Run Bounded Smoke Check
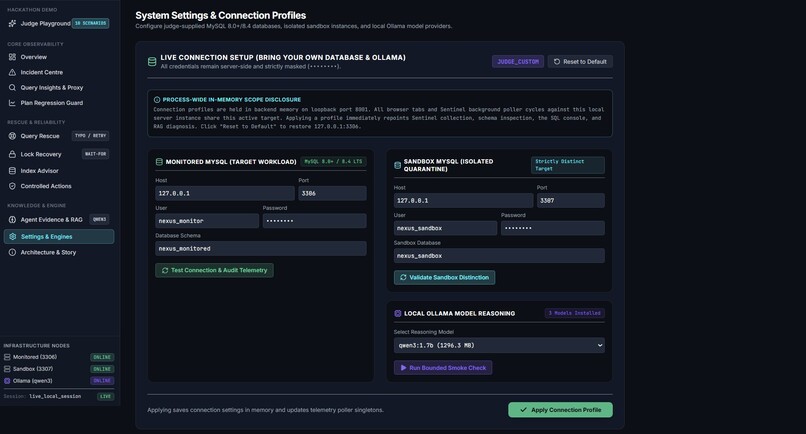Image resolution: width=806 pixels, height=434 pixels. pyautogui.click(x=443, y=368)
